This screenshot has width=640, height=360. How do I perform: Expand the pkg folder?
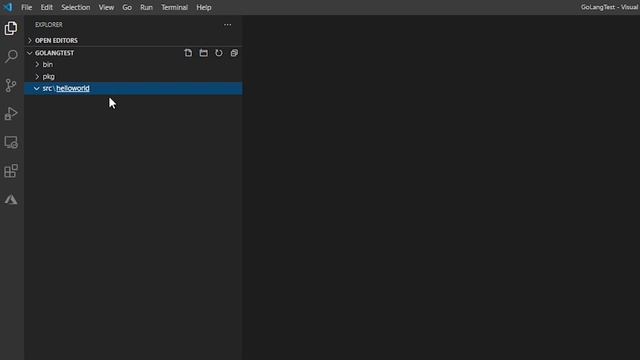[37, 76]
